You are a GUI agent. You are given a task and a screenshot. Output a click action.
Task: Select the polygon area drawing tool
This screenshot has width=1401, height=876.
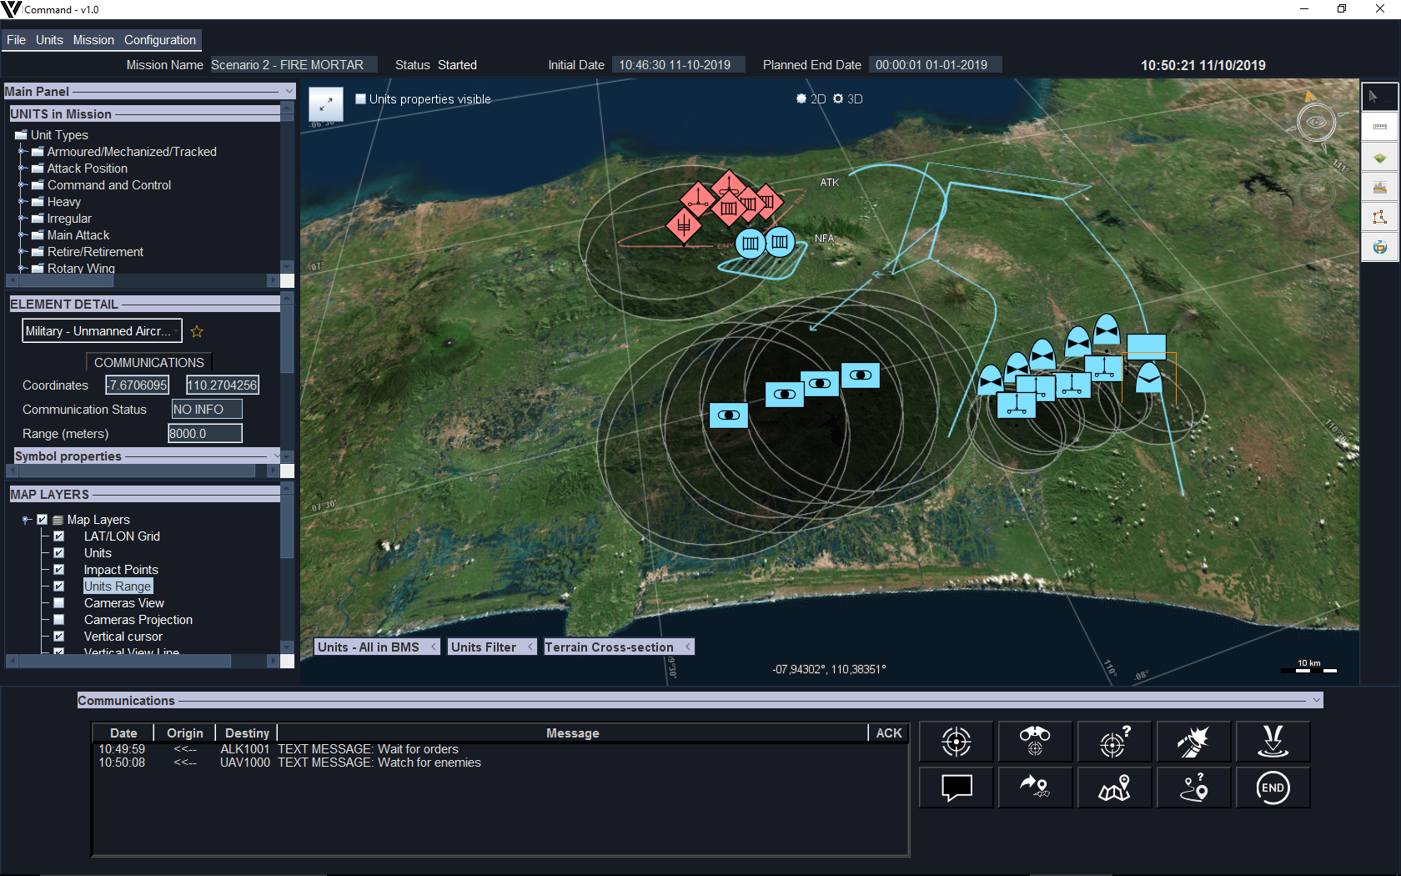point(1380,217)
